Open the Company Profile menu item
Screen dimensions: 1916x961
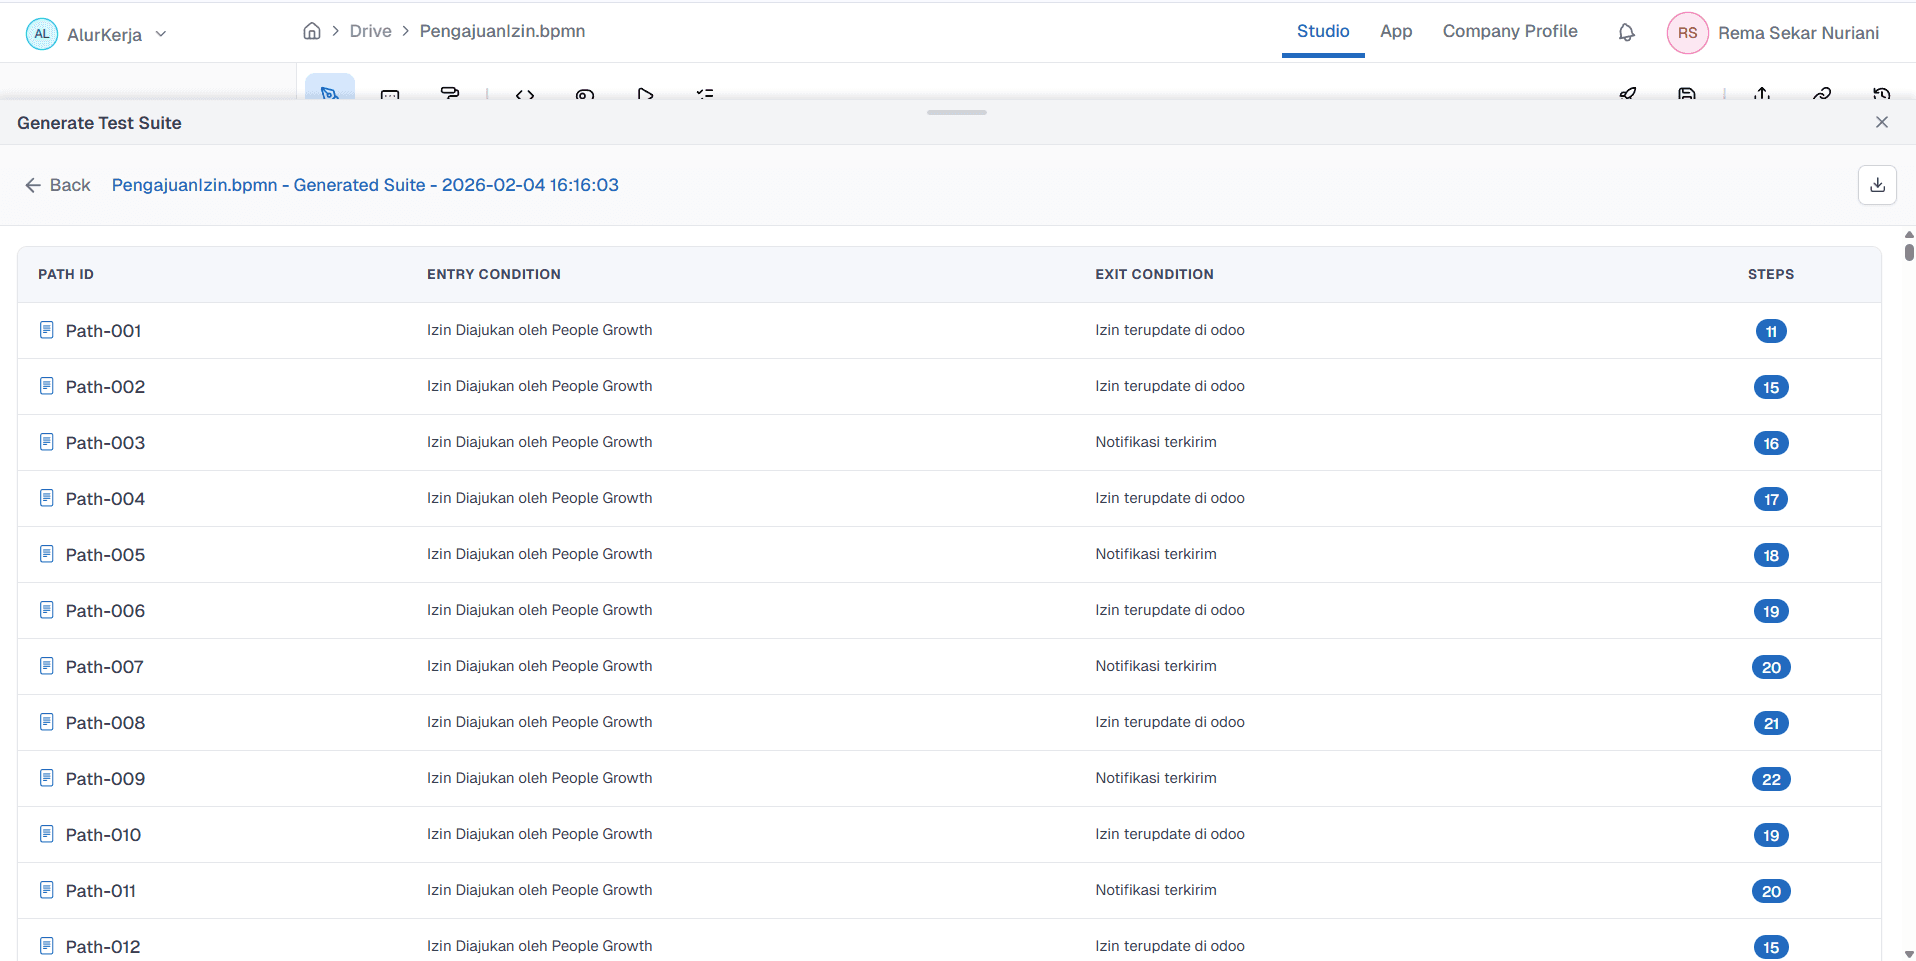pos(1510,31)
